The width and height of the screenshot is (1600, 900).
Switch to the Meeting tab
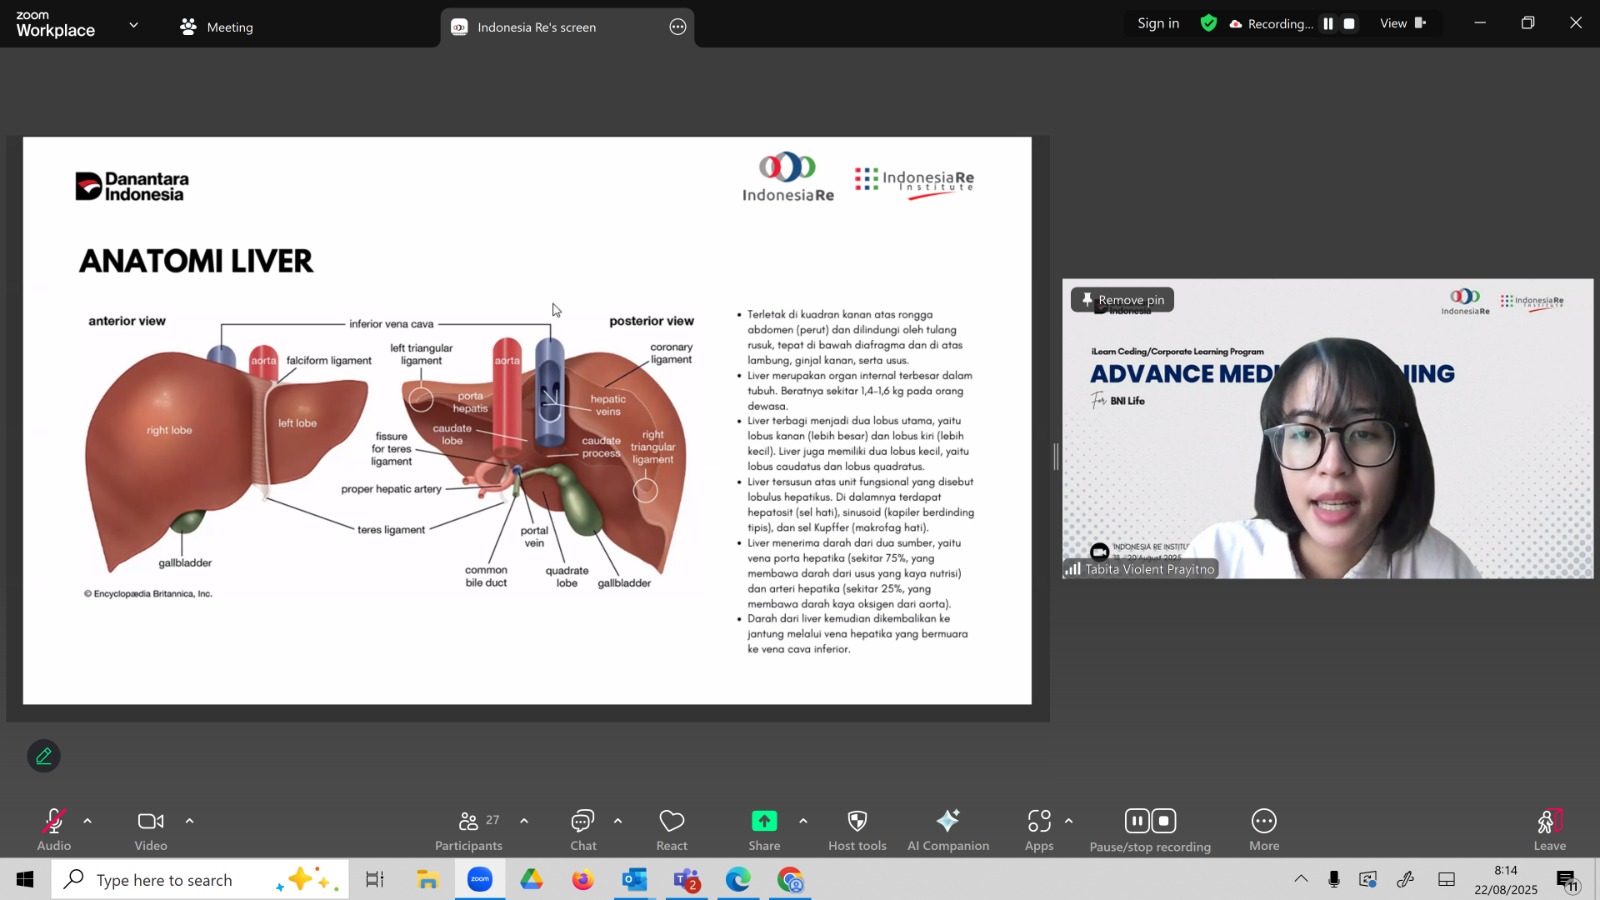217,27
